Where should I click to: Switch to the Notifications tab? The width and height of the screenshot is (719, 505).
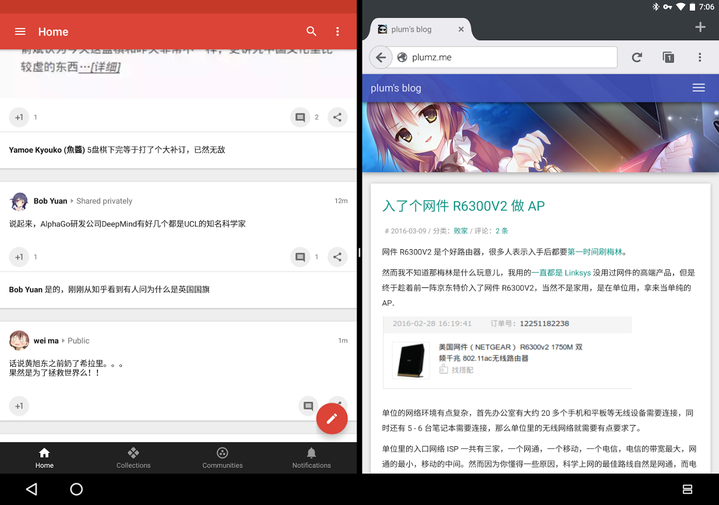coord(311,458)
